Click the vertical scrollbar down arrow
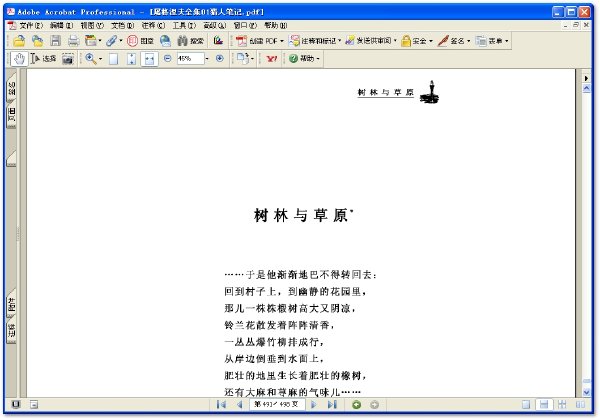The height and width of the screenshot is (420, 600). [x=586, y=392]
